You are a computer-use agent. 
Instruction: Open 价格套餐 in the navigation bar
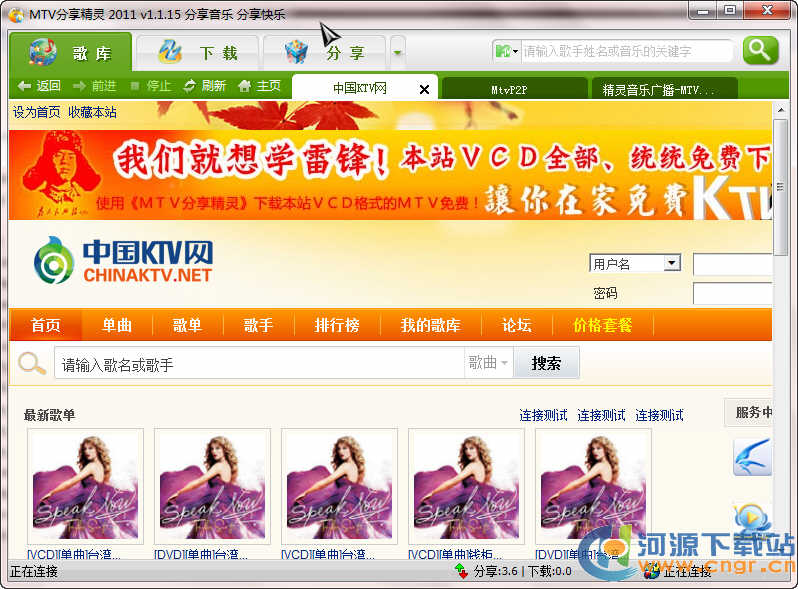(x=602, y=325)
